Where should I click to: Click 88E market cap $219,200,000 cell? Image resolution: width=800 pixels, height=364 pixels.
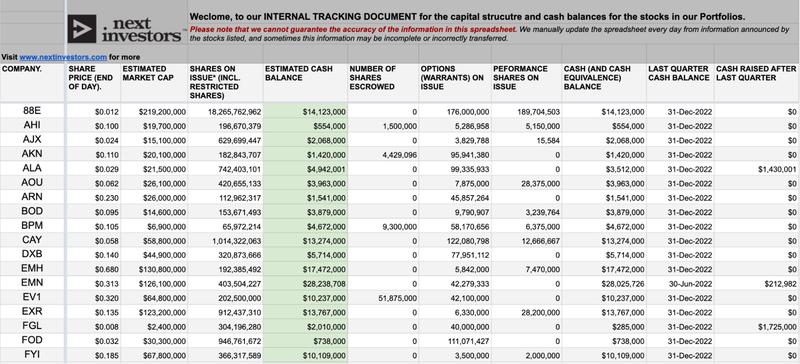pyautogui.click(x=154, y=111)
